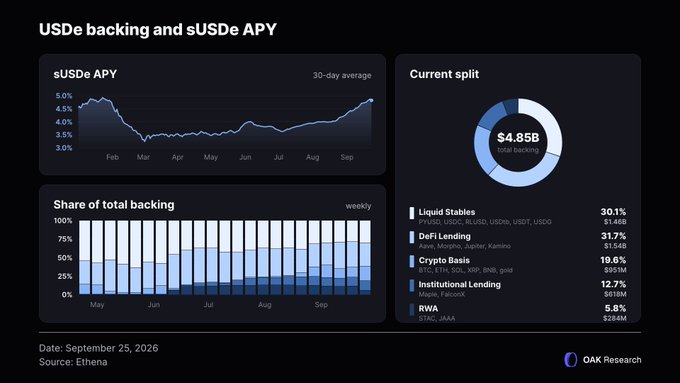Click the $4.85B total backing value
Viewport: 680px width, 383px height.
[518, 137]
